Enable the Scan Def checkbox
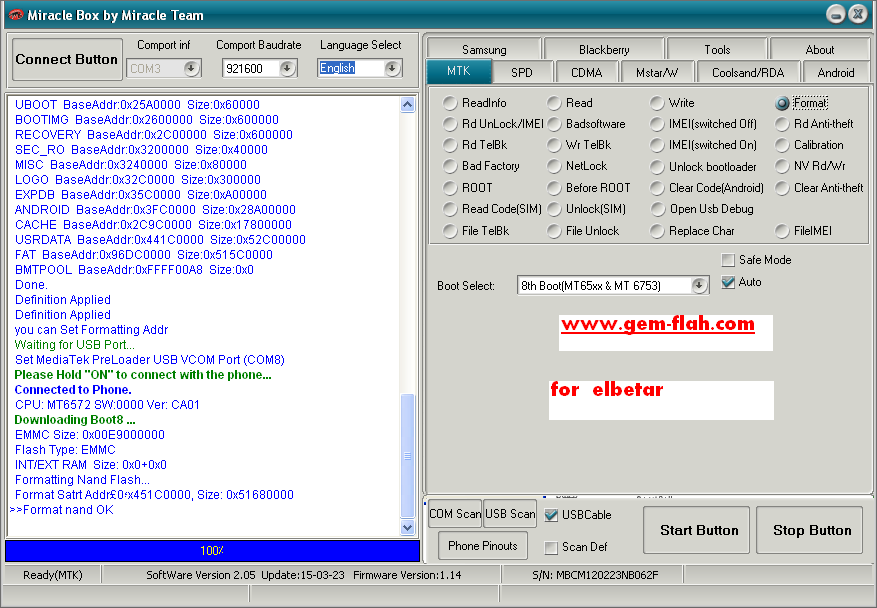Viewport: 877px width, 608px height. click(551, 547)
